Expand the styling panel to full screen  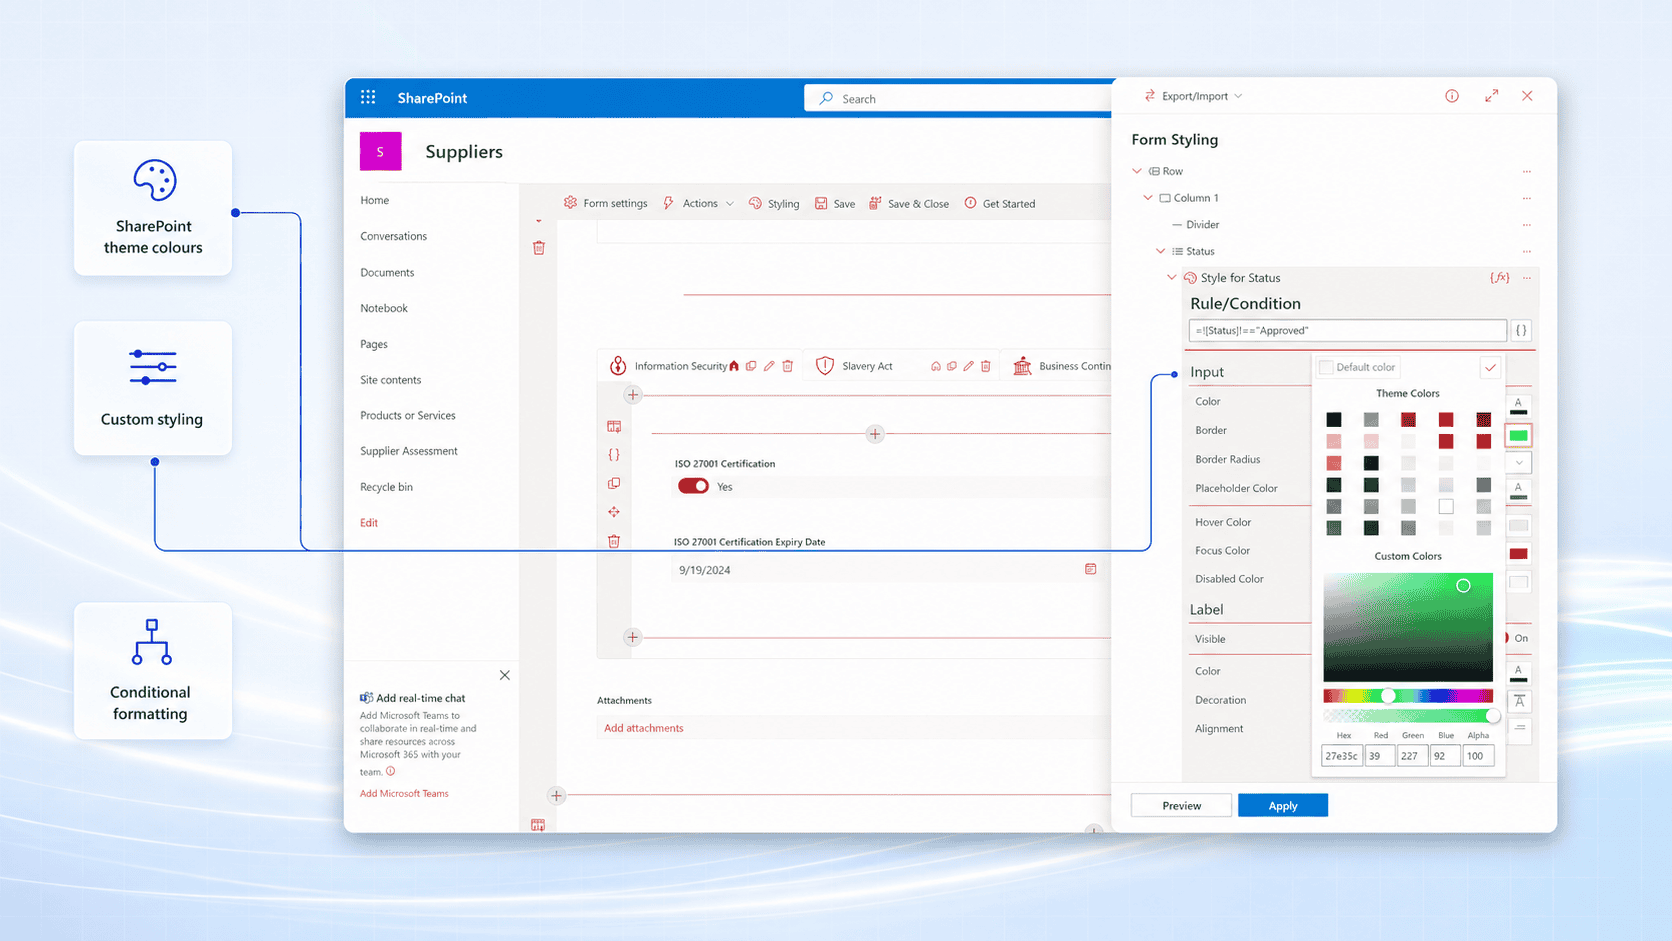point(1491,96)
